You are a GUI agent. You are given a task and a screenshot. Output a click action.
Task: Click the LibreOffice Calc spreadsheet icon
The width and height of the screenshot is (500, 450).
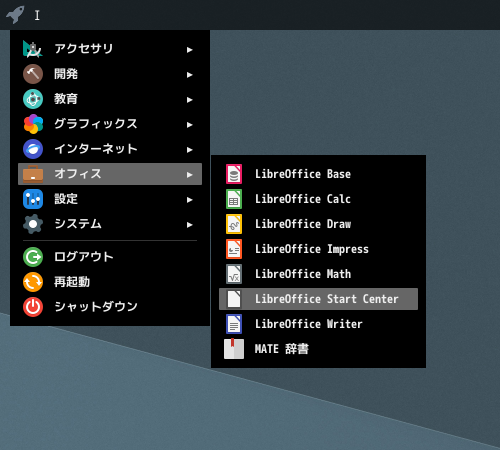234,199
